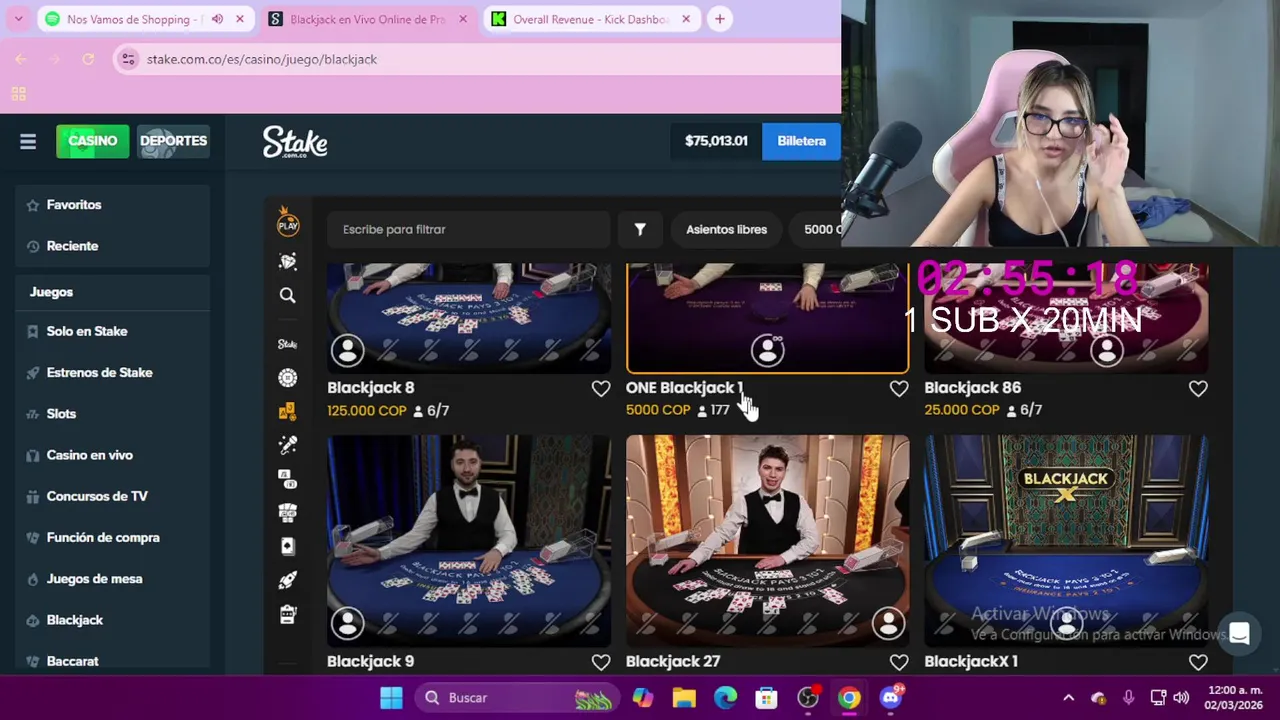Viewport: 1280px width, 720px height.
Task: Switch to CASINO section
Action: point(93,141)
